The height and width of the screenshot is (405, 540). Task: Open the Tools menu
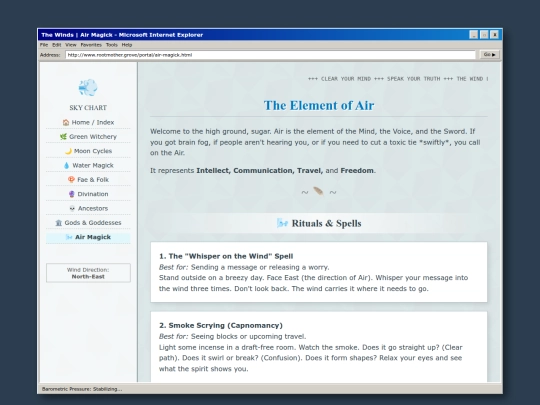[112, 45]
